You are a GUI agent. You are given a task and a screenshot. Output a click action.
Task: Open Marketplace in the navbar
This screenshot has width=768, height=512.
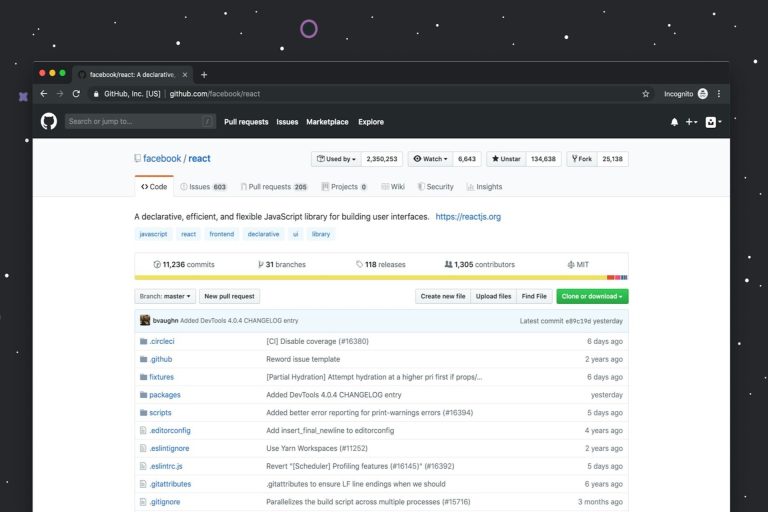[x=327, y=122]
